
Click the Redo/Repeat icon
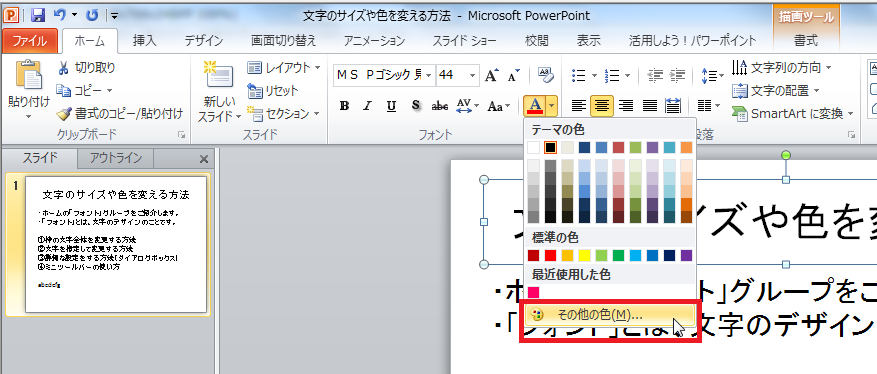coord(92,15)
